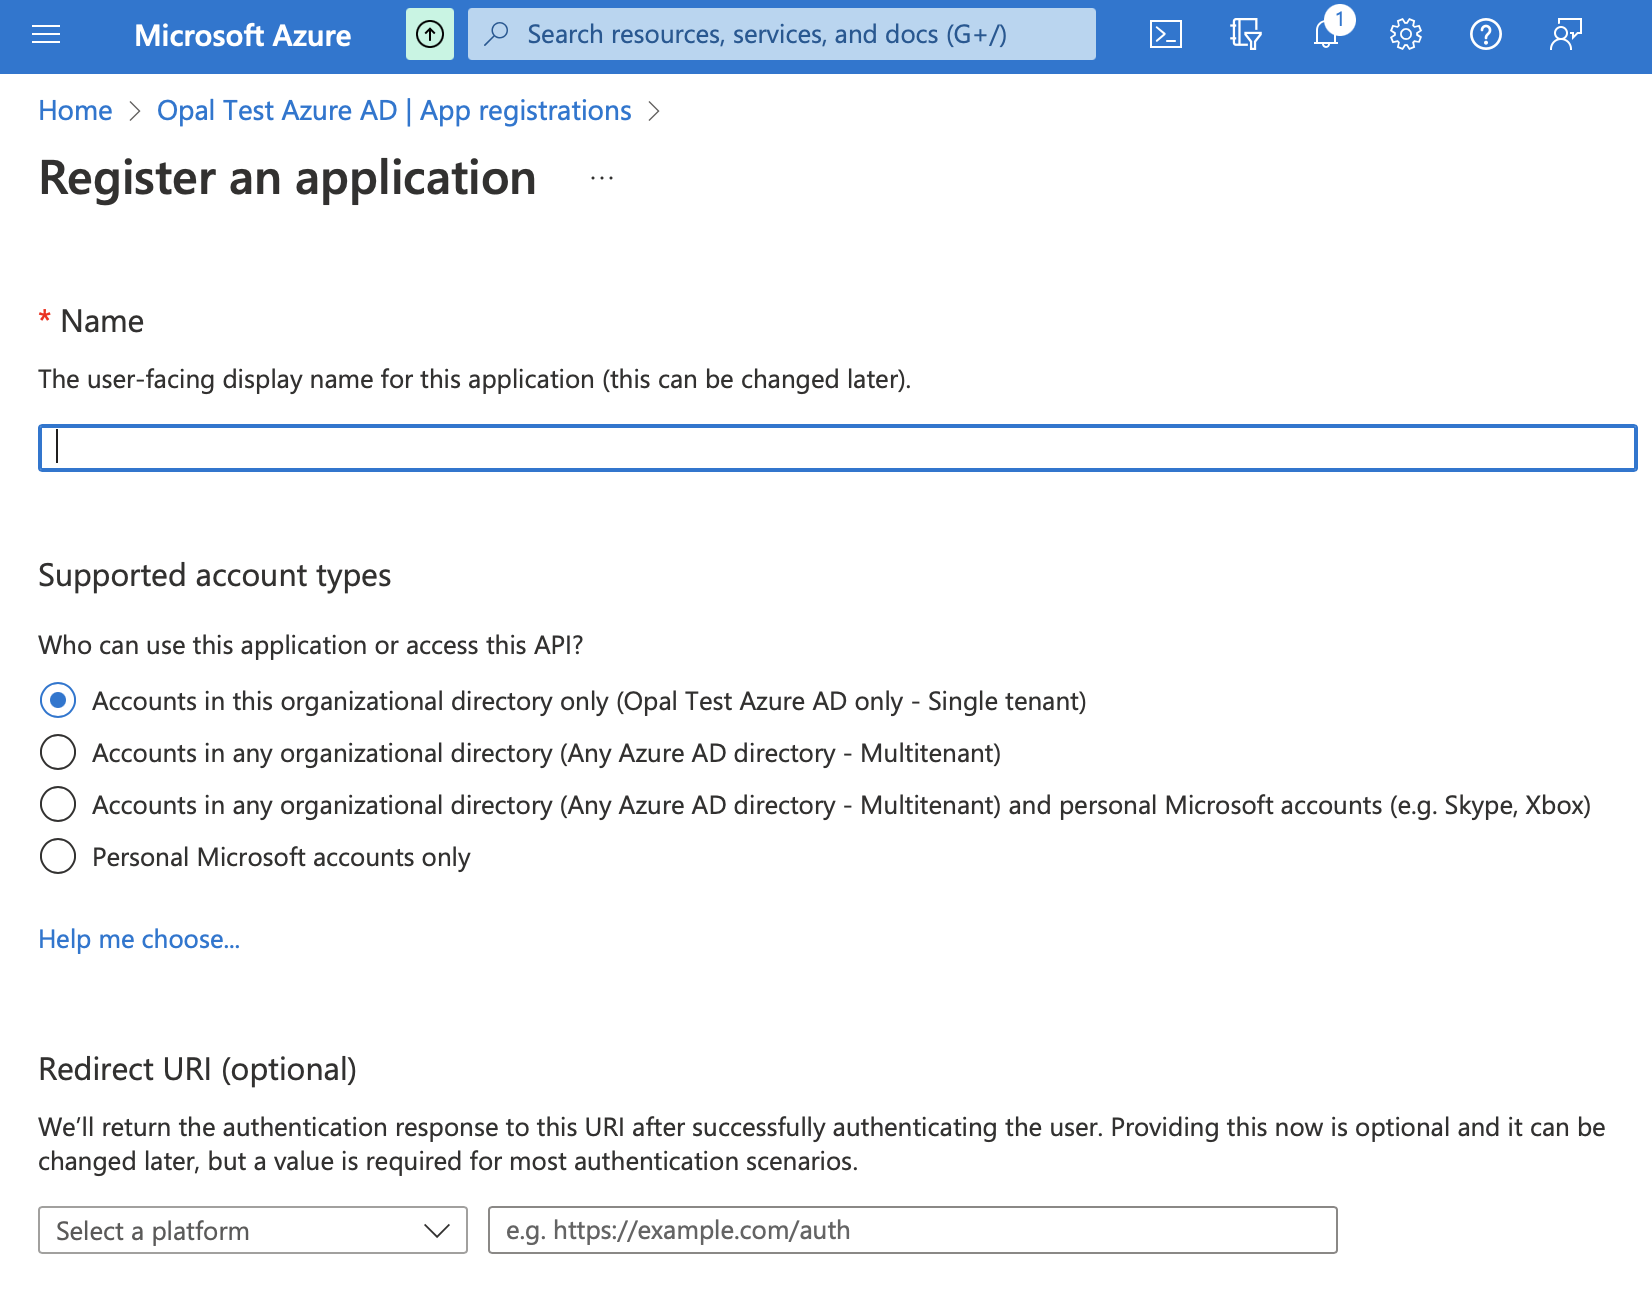Click the 'Redirect URI (optional)' heading
This screenshot has width=1652, height=1292.
pyautogui.click(x=197, y=1069)
